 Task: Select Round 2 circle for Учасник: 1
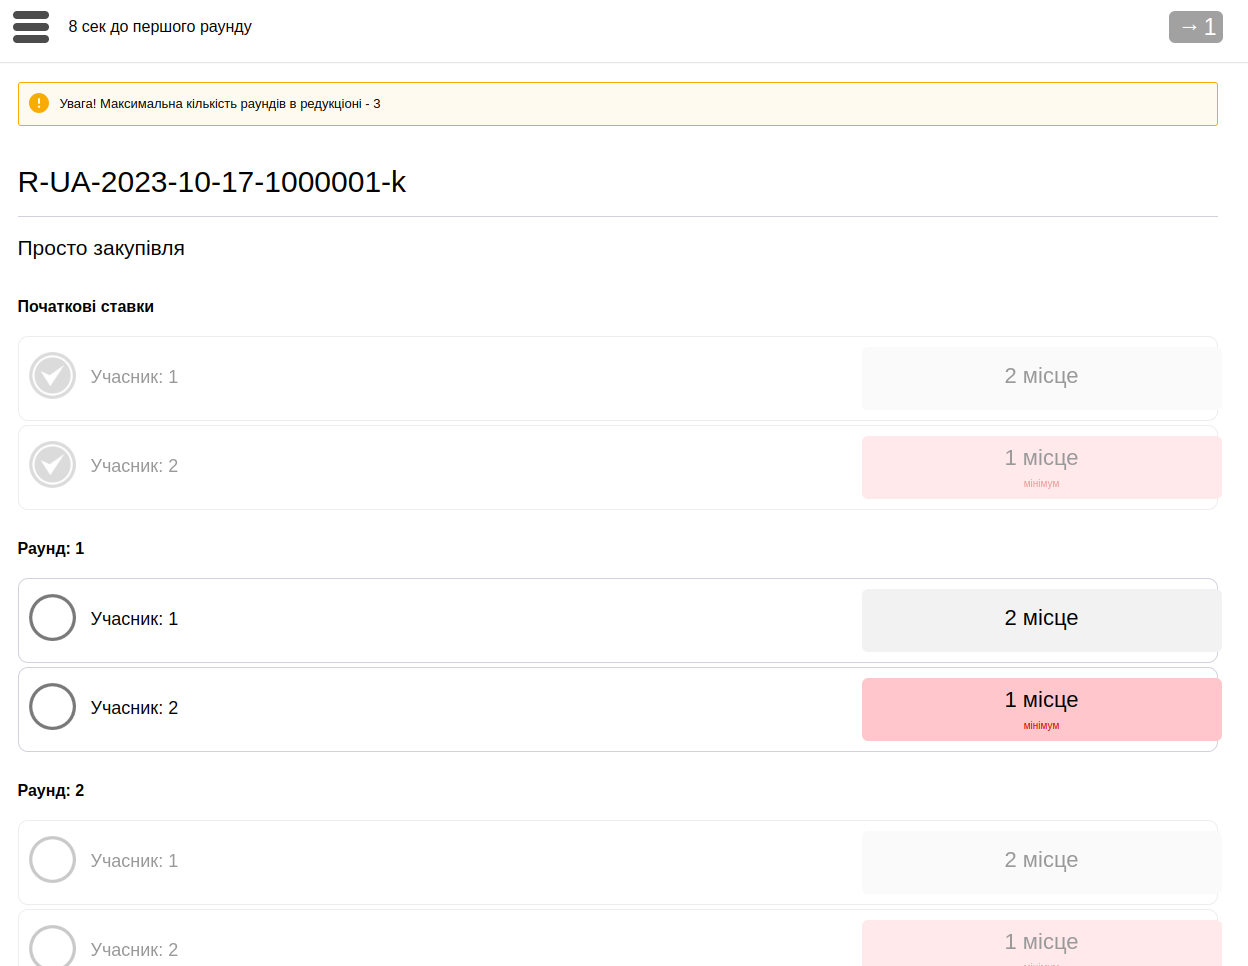pyautogui.click(x=52, y=860)
